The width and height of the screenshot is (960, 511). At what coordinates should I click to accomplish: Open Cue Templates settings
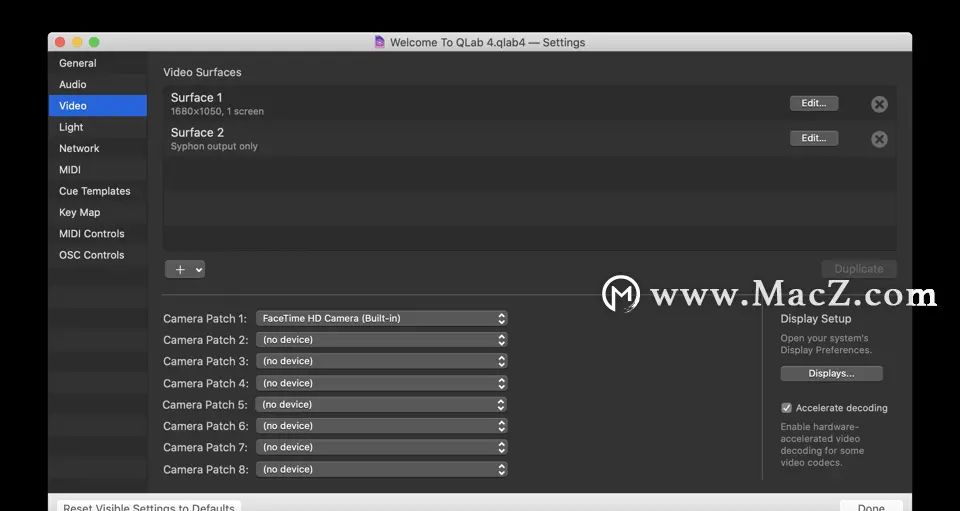tap(98, 191)
